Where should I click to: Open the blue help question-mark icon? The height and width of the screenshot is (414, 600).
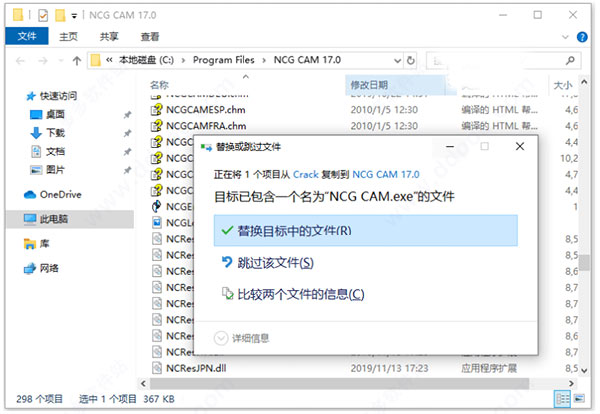pyautogui.click(x=582, y=37)
